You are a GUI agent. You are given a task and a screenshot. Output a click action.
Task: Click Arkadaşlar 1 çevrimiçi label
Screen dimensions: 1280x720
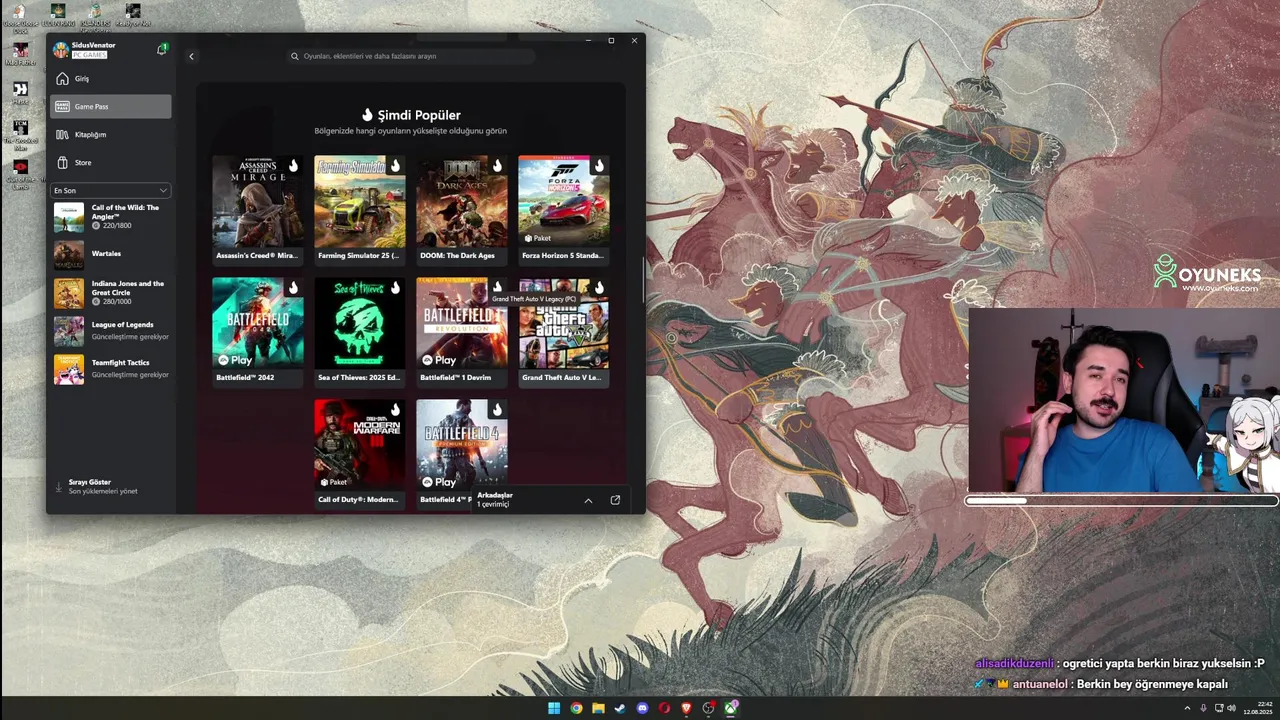[495, 499]
